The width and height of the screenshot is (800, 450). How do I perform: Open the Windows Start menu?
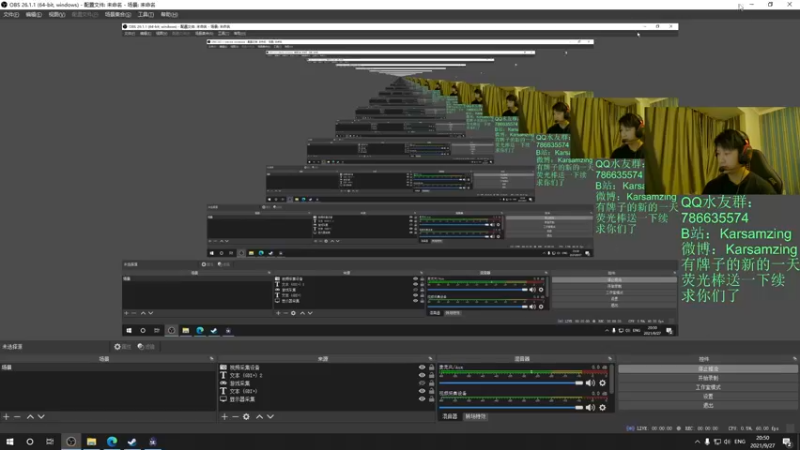click(10, 442)
